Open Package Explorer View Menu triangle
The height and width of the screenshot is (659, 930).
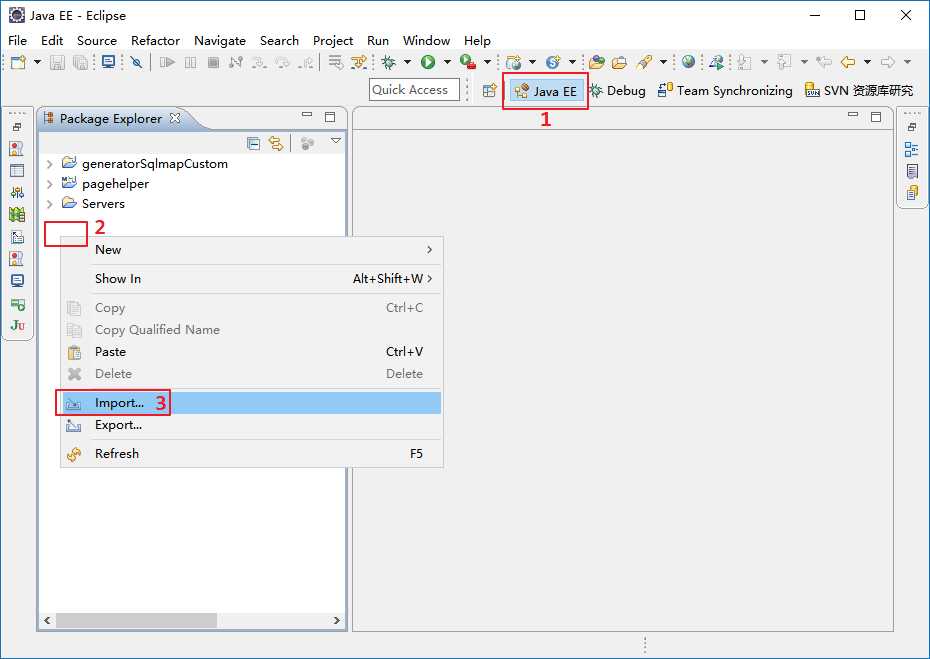[x=336, y=141]
